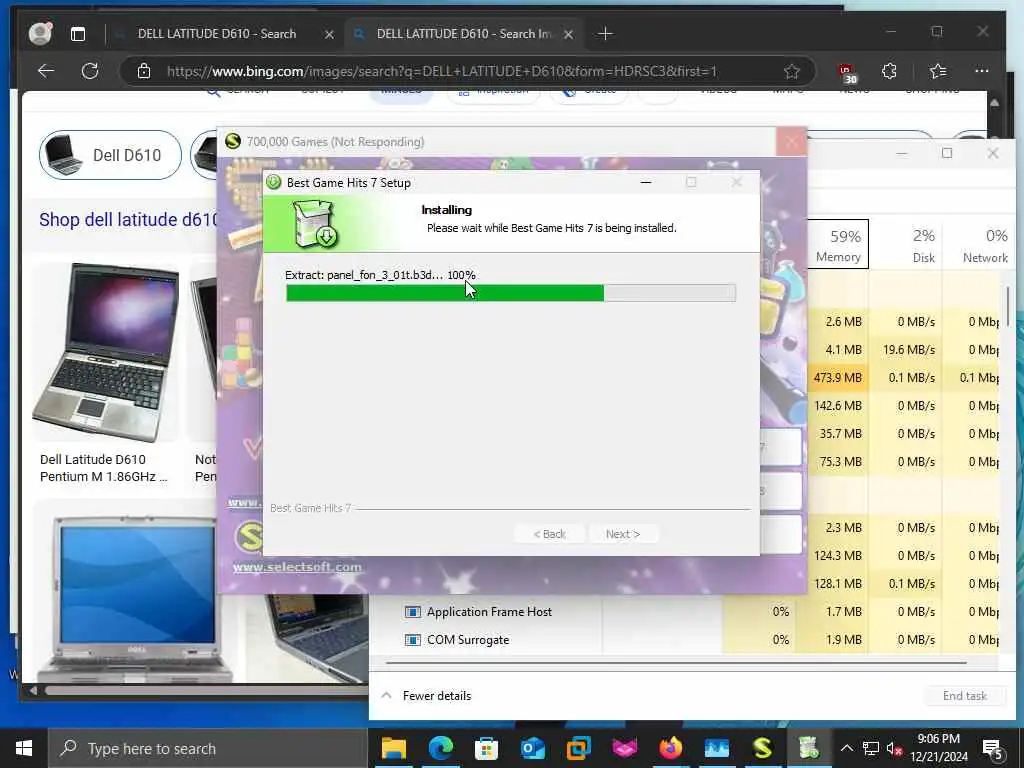The height and width of the screenshot is (768, 1024).
Task: Click the Best Game Hits 7 Setup title icon
Action: [x=274, y=182]
